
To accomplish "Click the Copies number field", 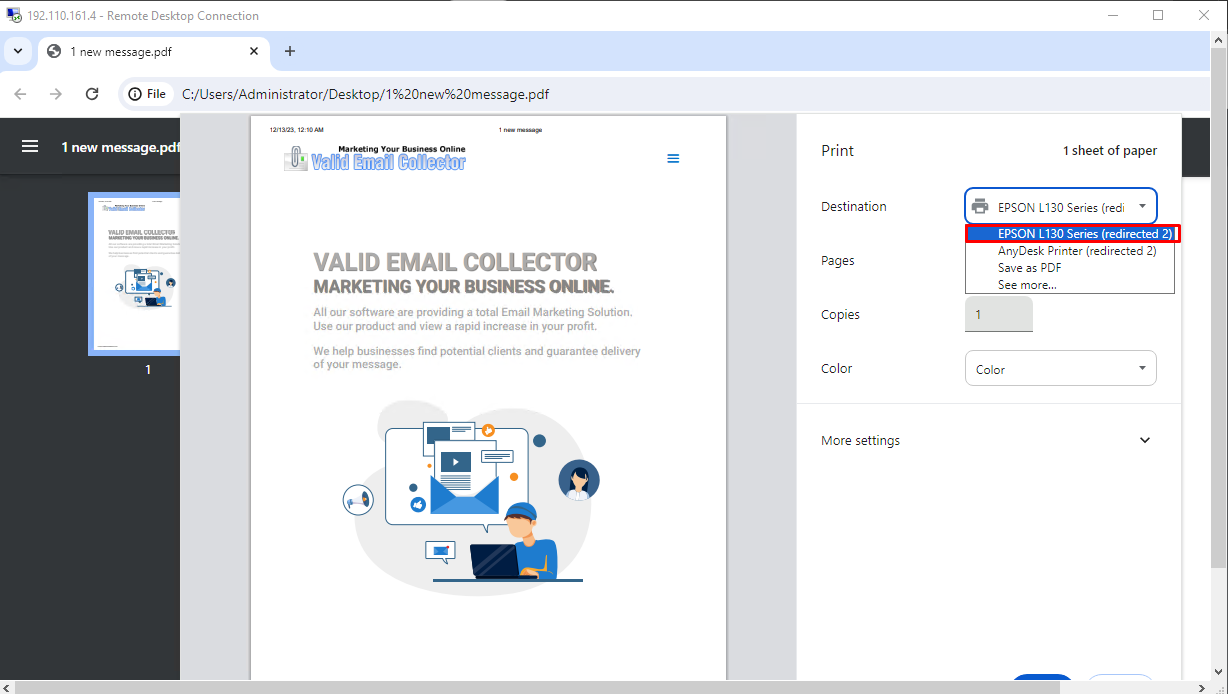I will coord(998,314).
